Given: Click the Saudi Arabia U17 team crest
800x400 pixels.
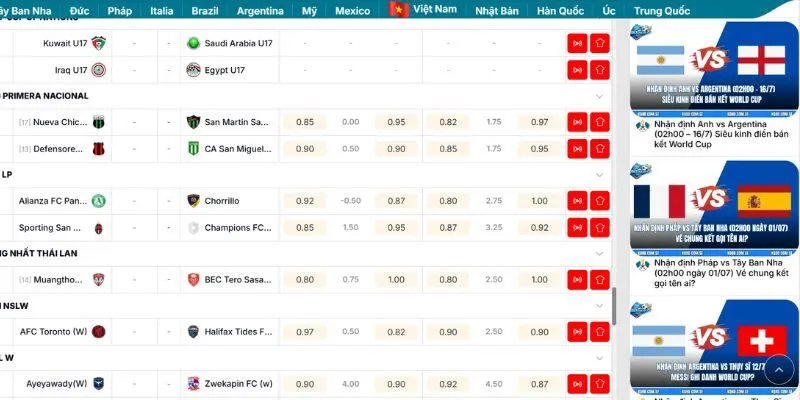Looking at the screenshot, I should (193, 43).
